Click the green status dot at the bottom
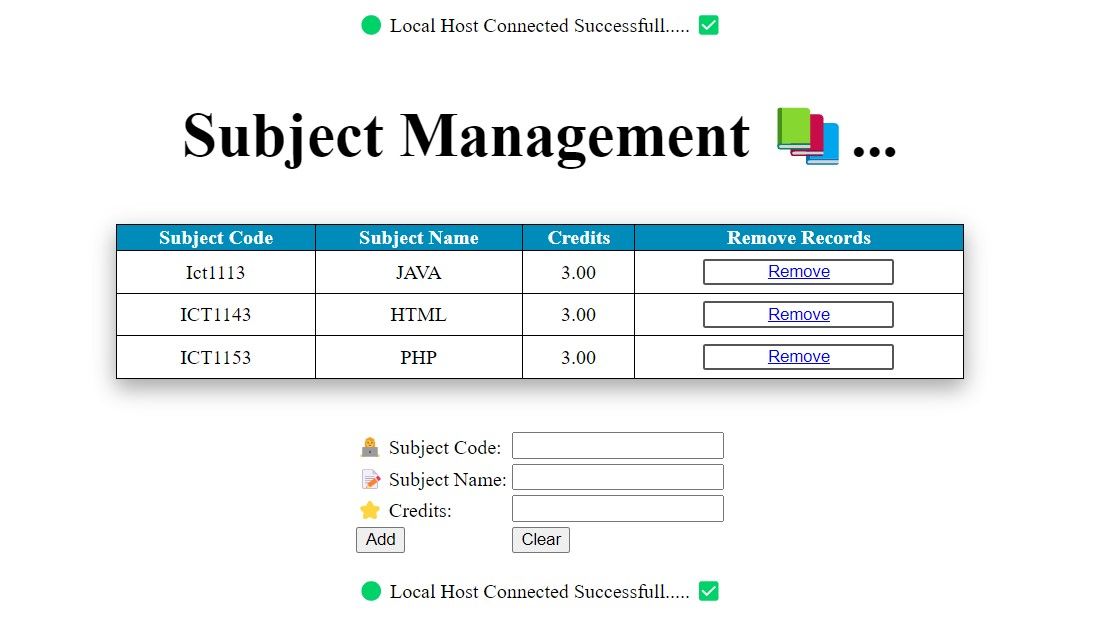Screen dimensions: 1113x638 click(x=371, y=591)
